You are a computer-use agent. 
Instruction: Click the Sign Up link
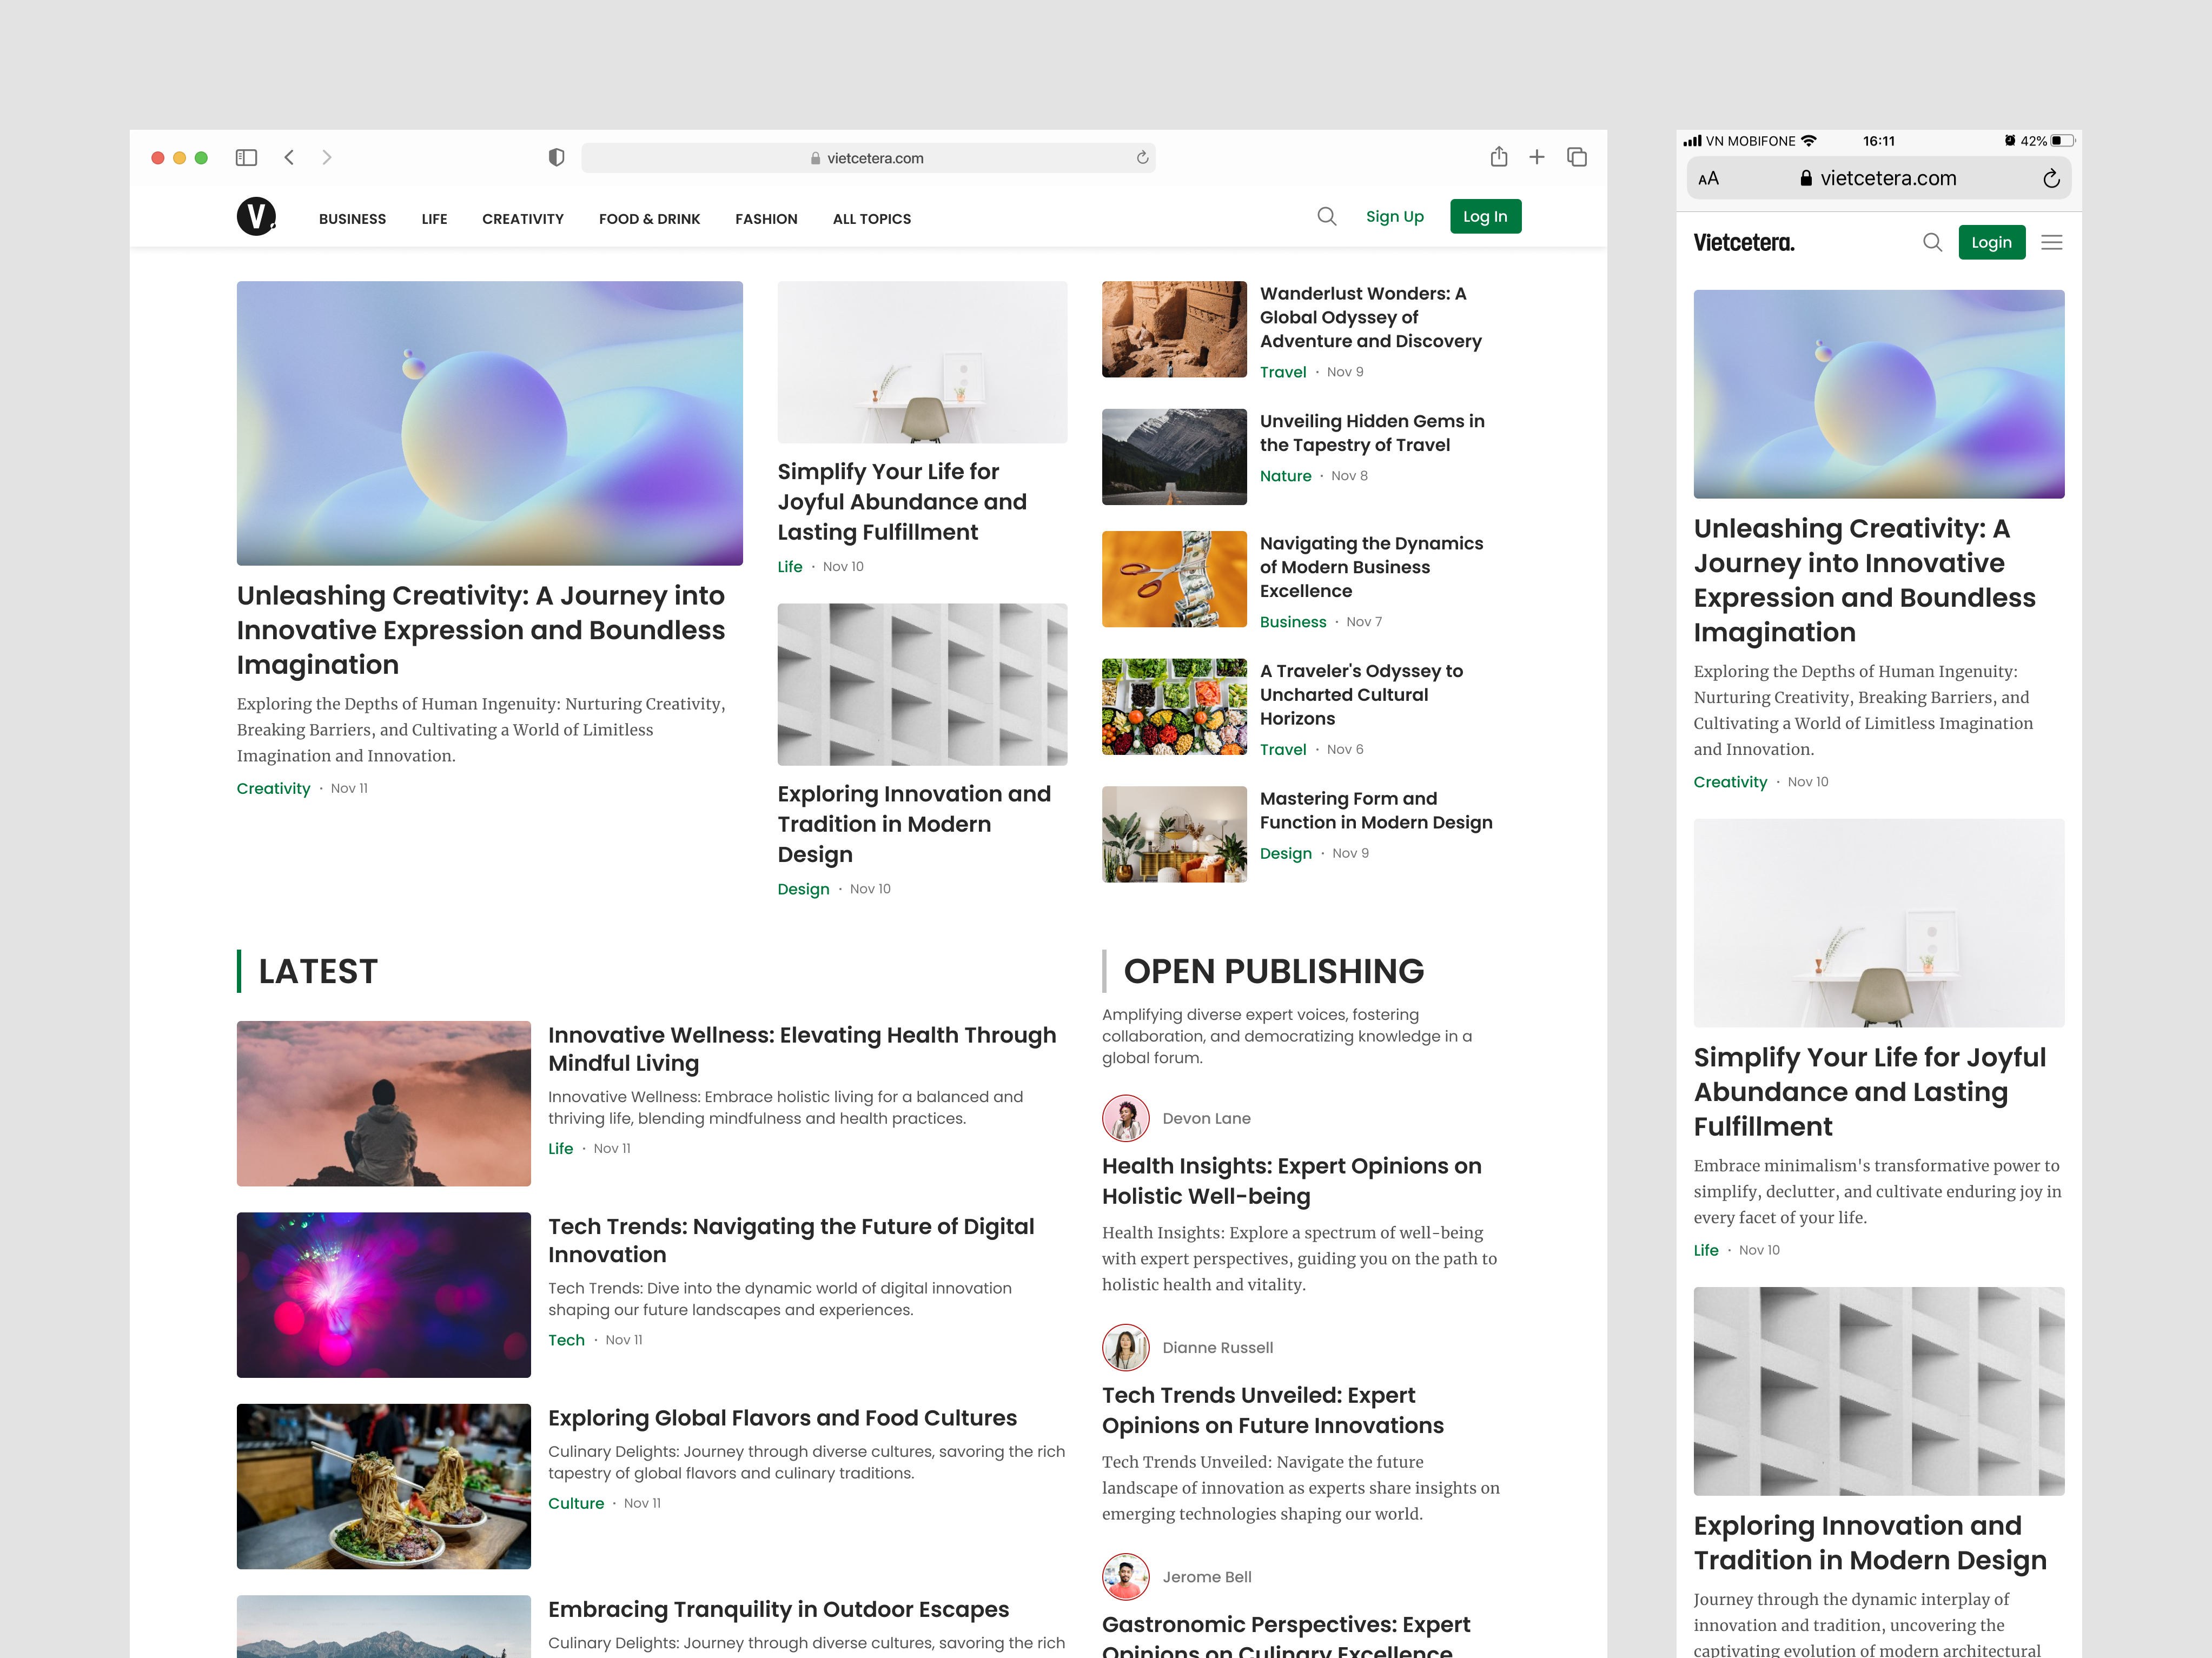(x=1394, y=216)
